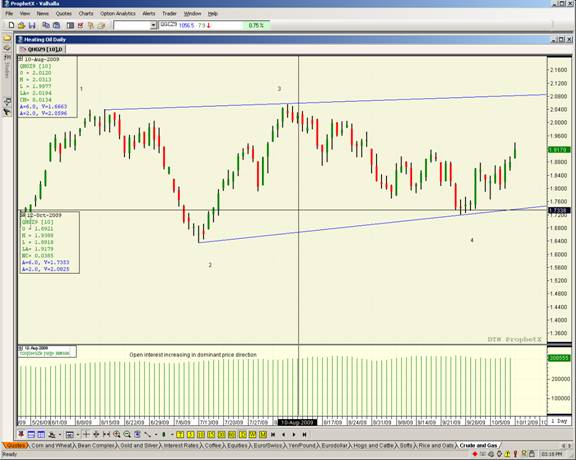Click the four-way move arrows icon
Viewport: 576px width, 460px height.
(96, 435)
